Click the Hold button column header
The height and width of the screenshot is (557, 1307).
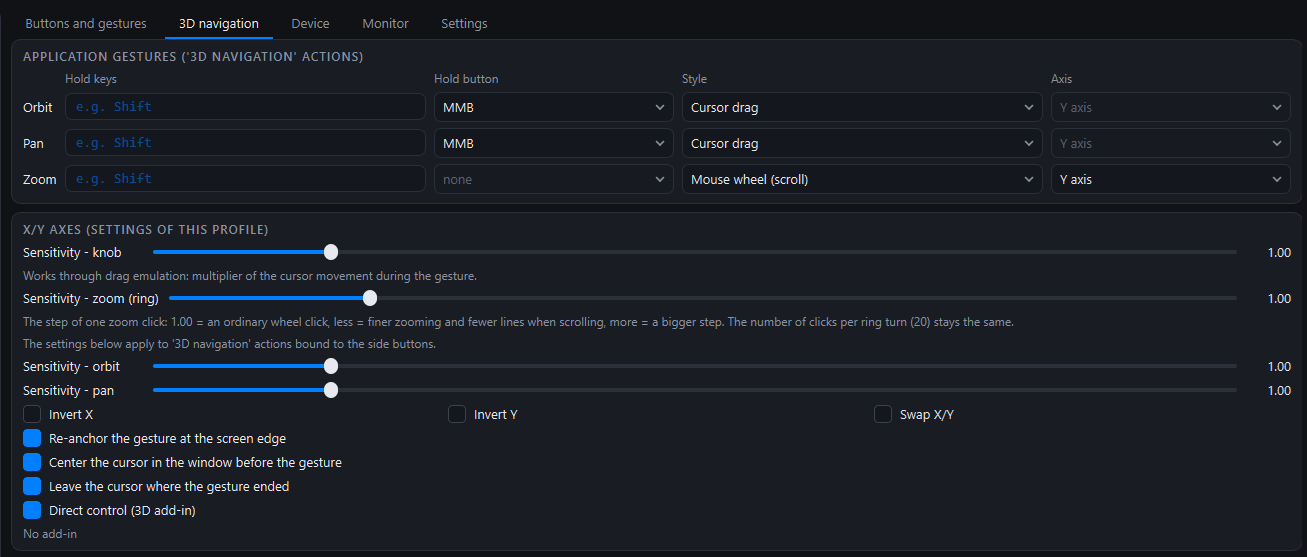[x=466, y=79]
